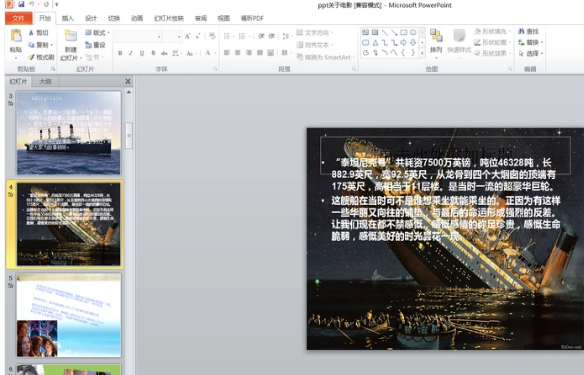The image size is (584, 375).
Task: Click the 重设 reset slide button
Action: click(x=95, y=45)
